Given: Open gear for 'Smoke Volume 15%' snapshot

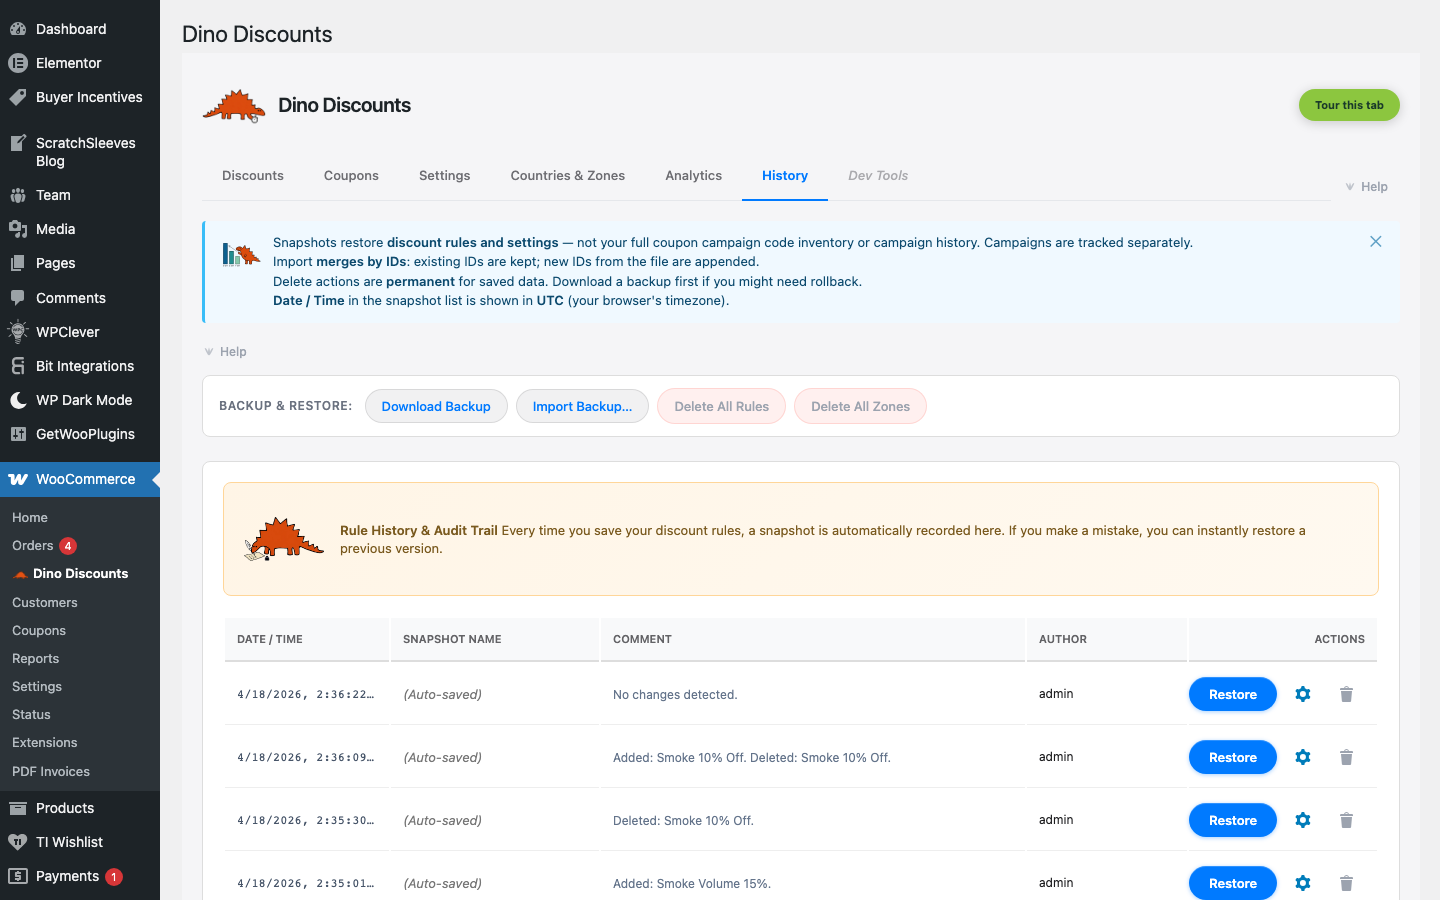Looking at the screenshot, I should pos(1303,883).
